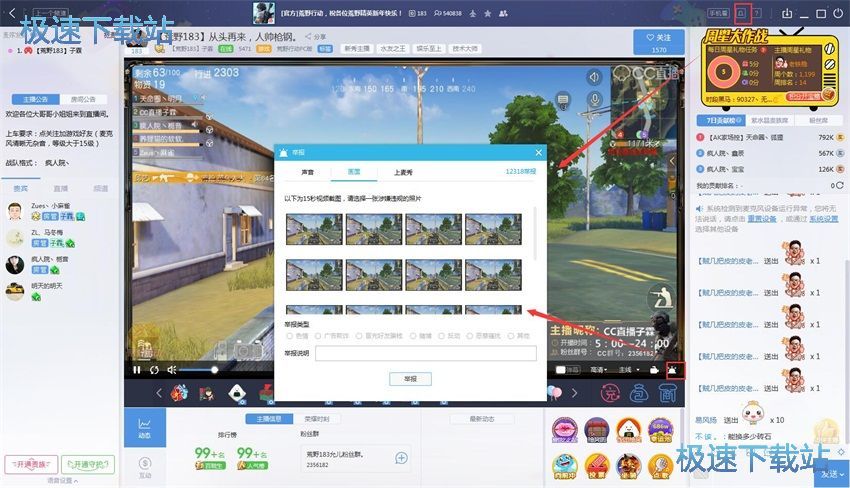Select the fourth report type radio button
Screen dimensions: 850x488
pos(413,336)
